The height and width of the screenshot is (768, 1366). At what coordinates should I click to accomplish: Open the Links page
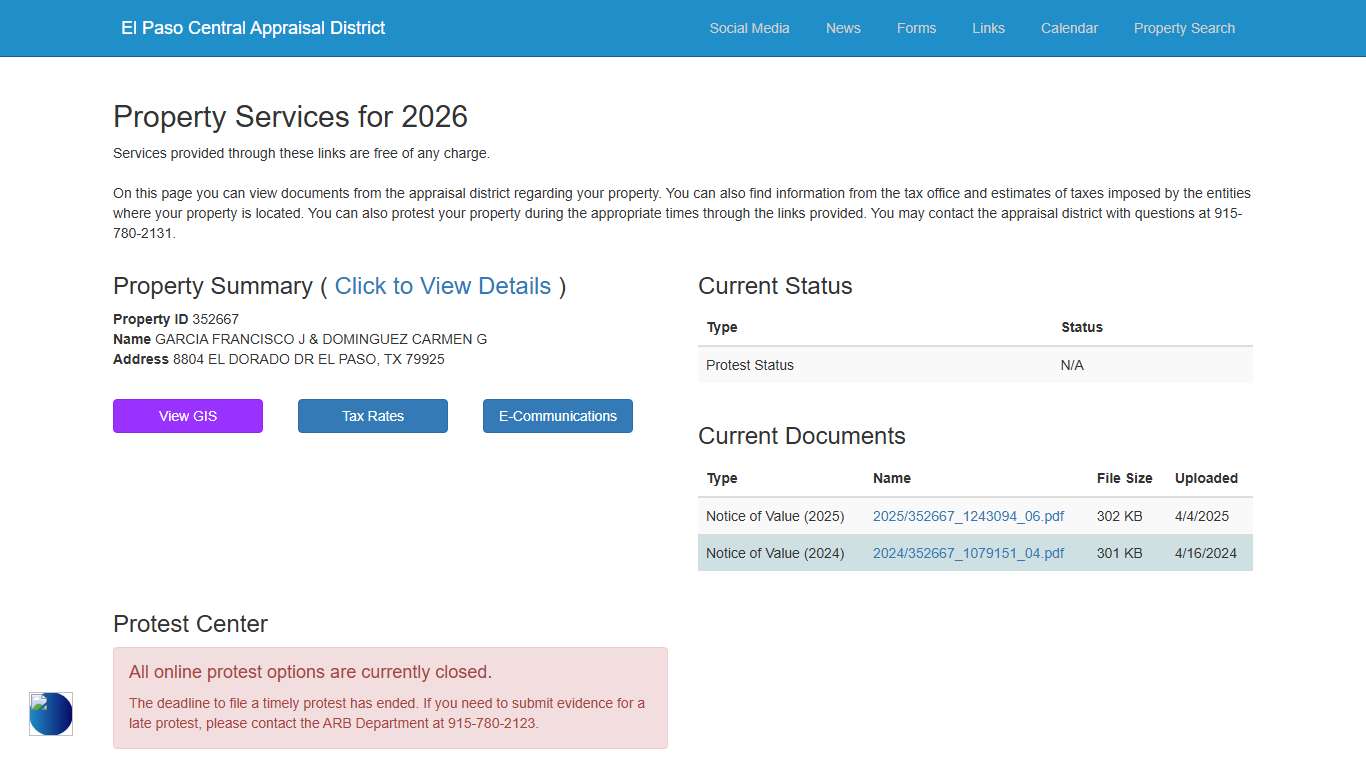point(988,28)
